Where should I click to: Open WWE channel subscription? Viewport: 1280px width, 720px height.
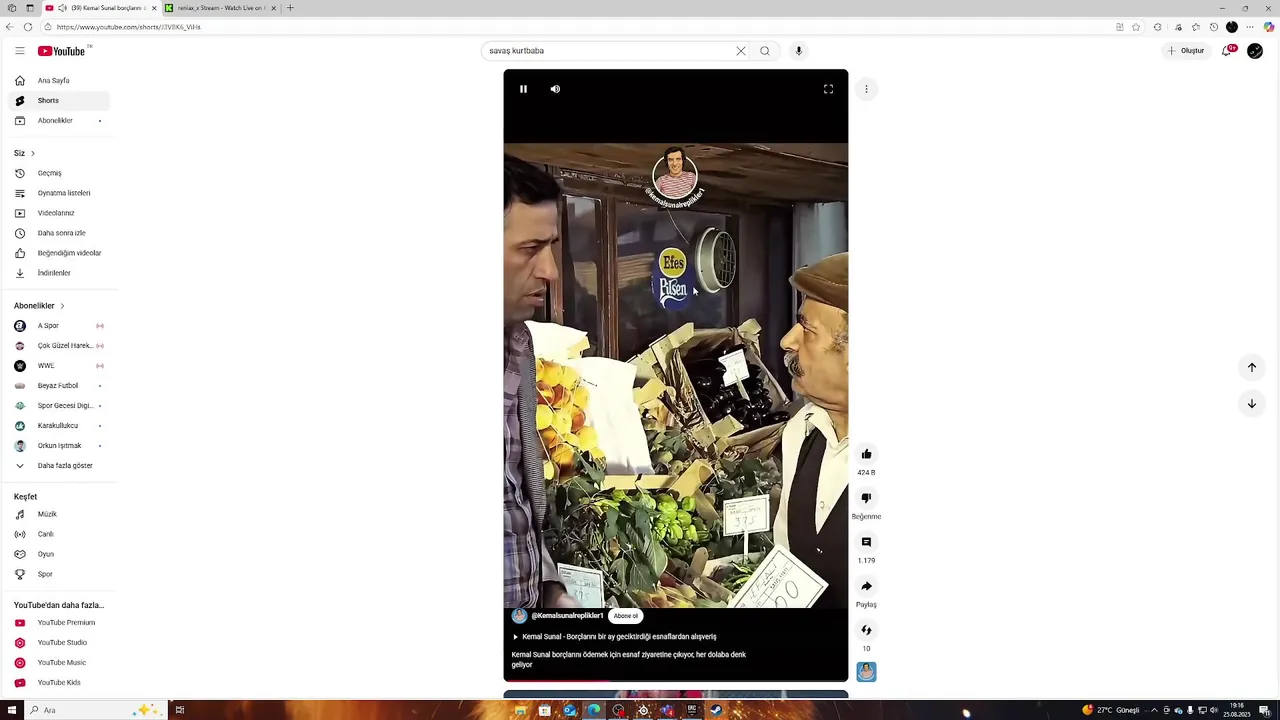click(x=60, y=366)
